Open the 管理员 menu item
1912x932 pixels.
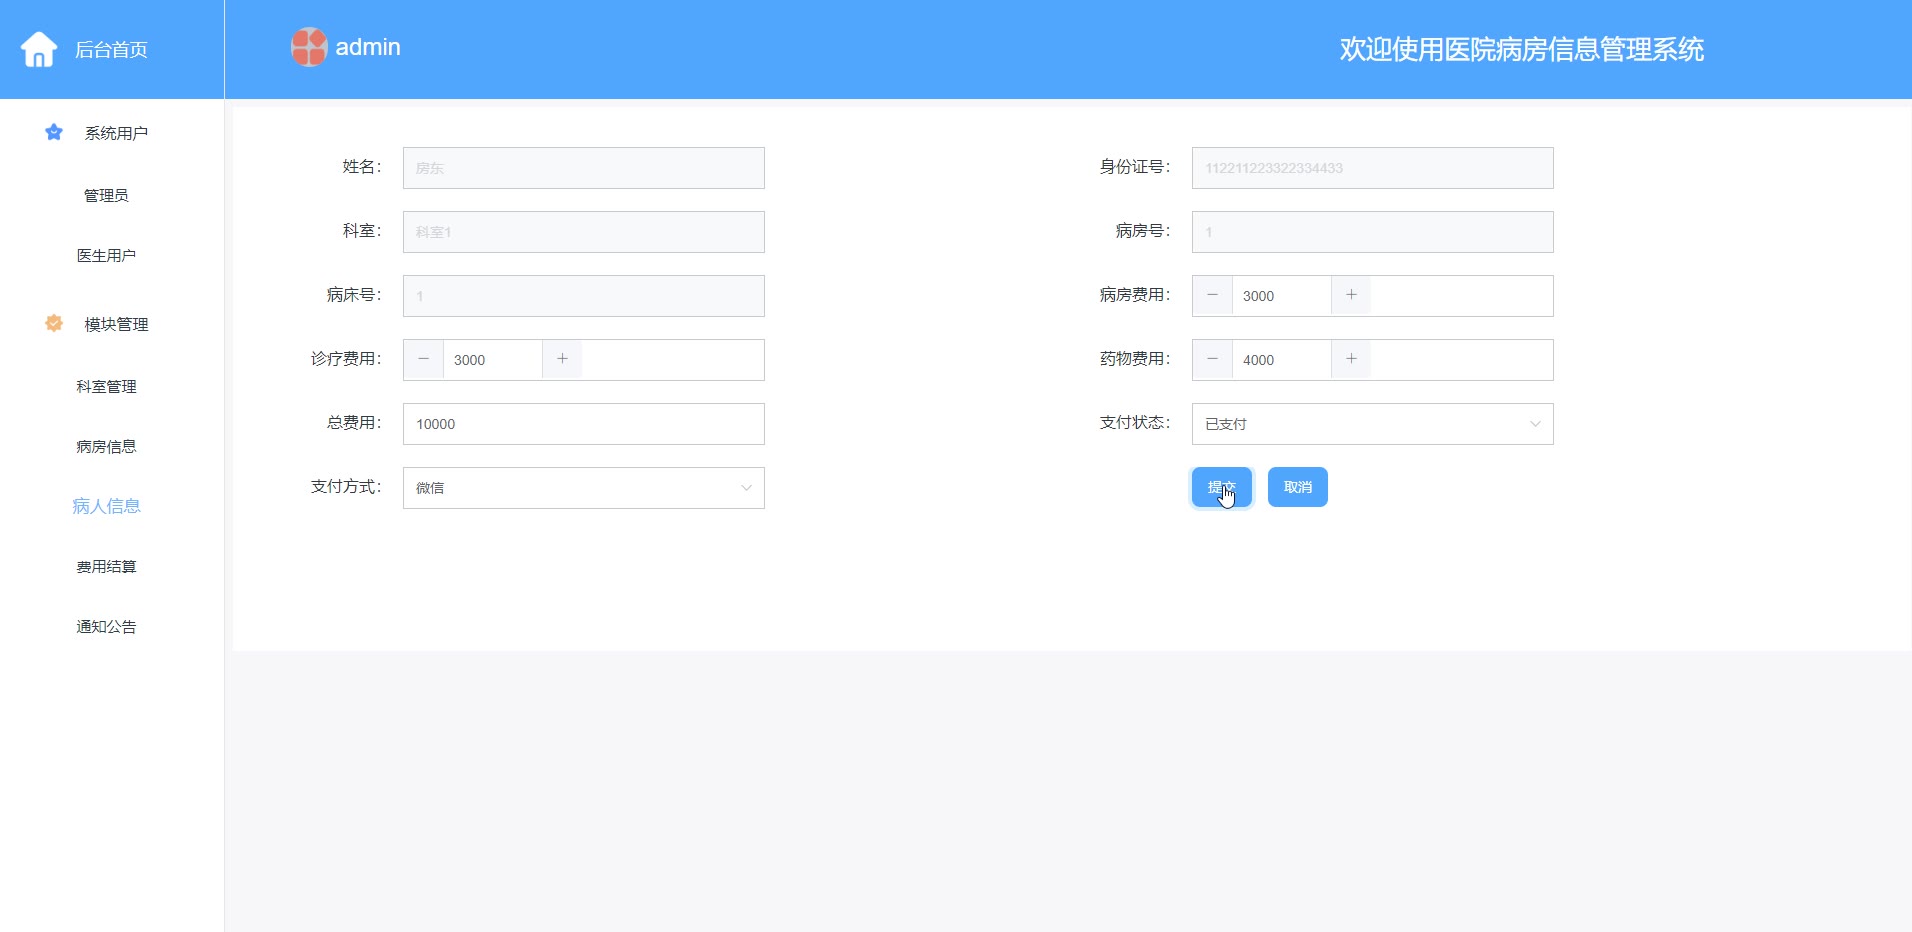[x=106, y=195]
